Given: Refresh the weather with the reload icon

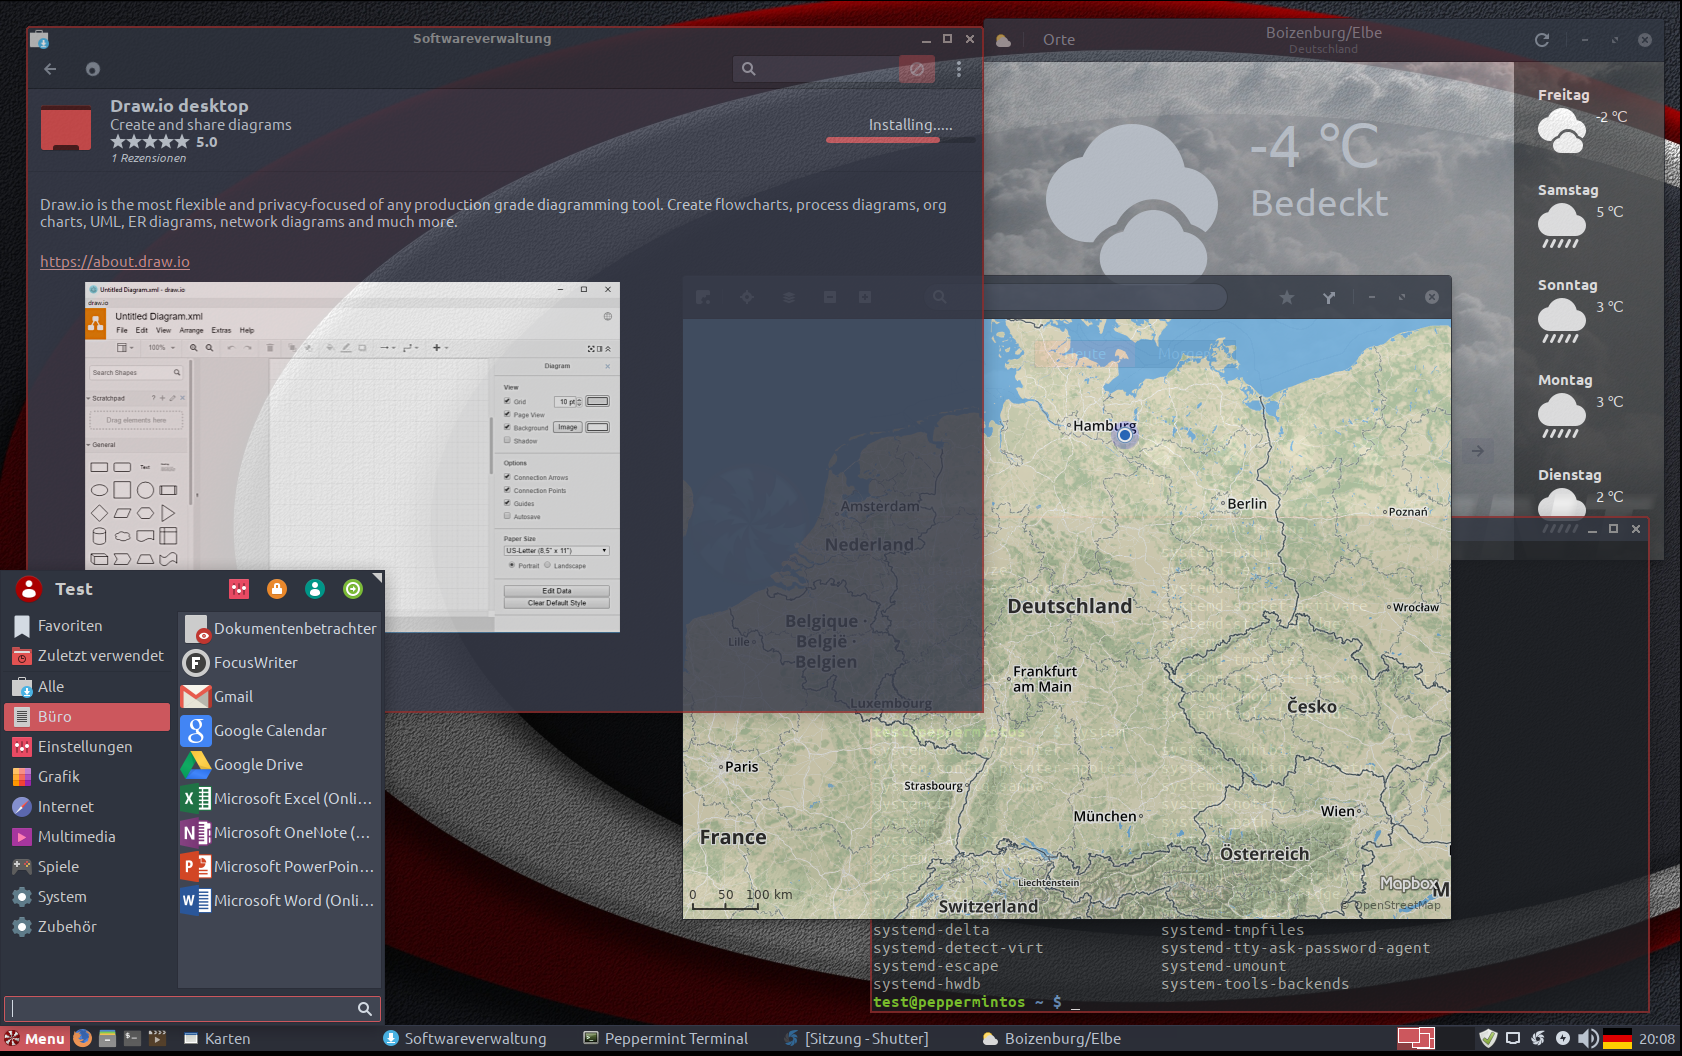Looking at the screenshot, I should pyautogui.click(x=1541, y=40).
